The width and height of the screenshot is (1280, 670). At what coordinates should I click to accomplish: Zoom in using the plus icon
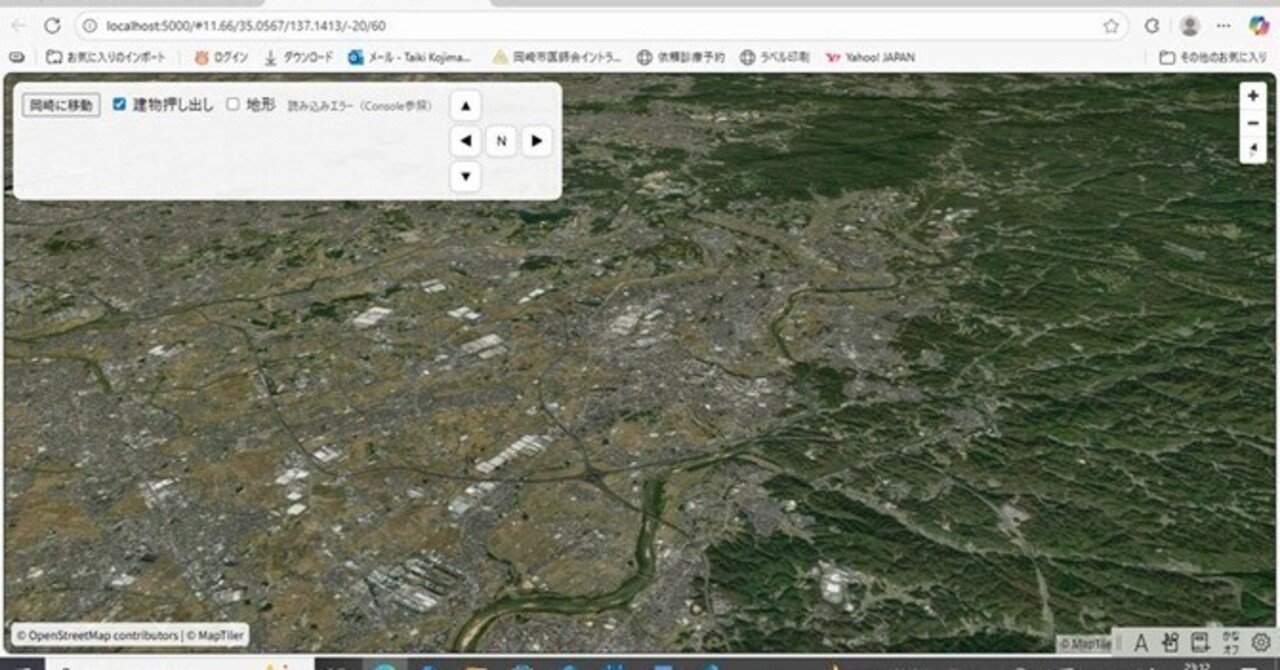[x=1253, y=96]
